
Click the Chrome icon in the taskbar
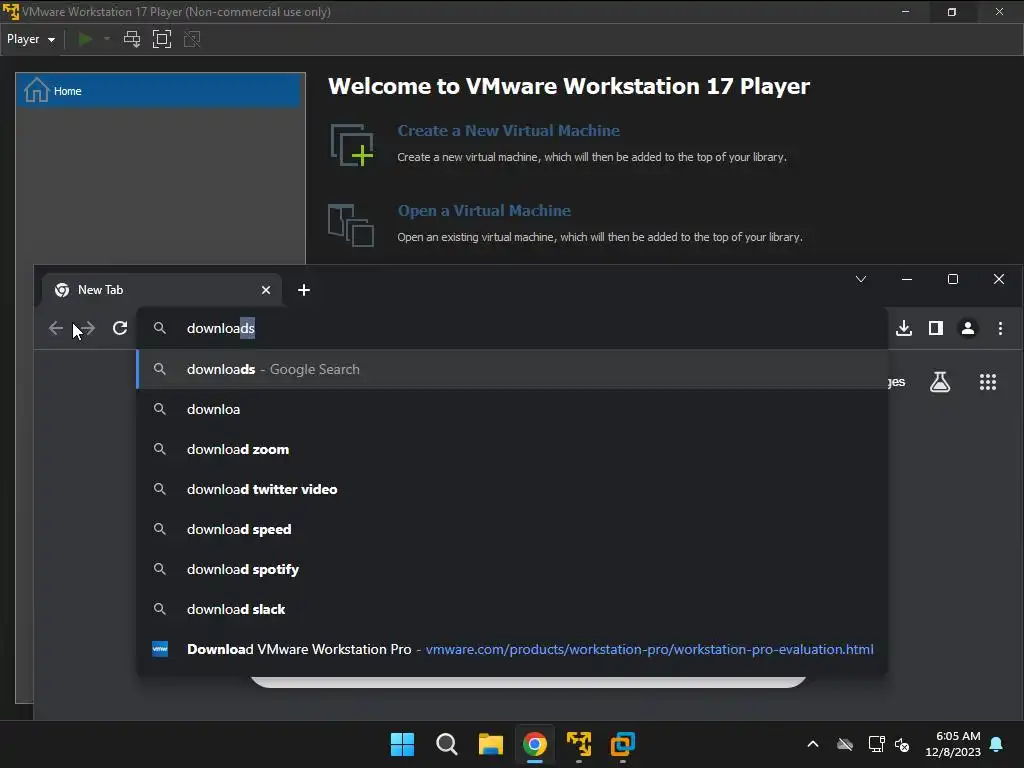(x=535, y=744)
